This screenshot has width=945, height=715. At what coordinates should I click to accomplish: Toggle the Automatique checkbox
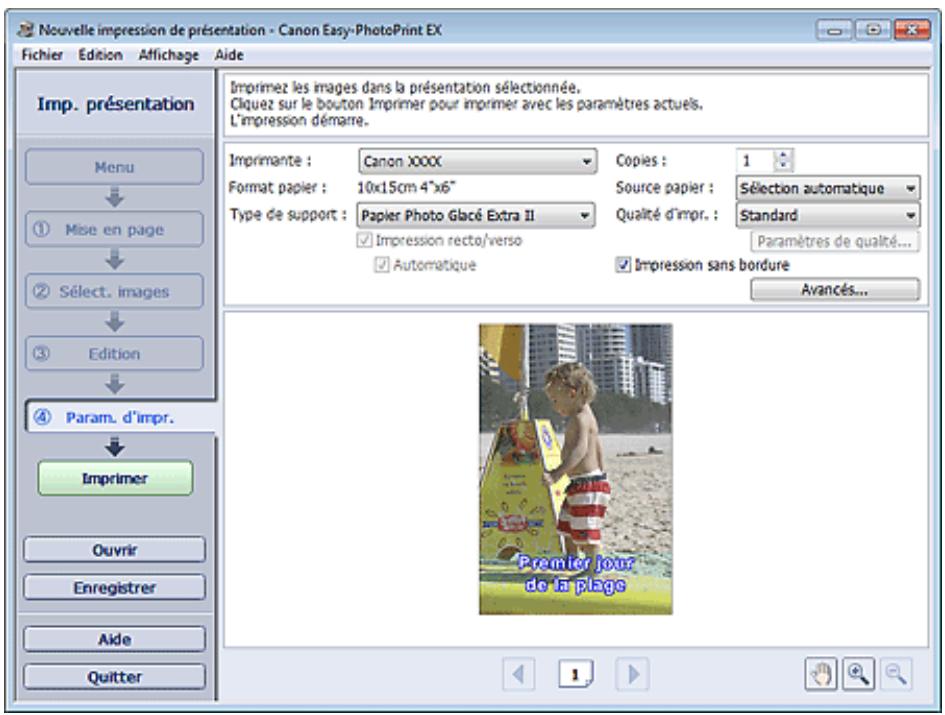pos(381,265)
